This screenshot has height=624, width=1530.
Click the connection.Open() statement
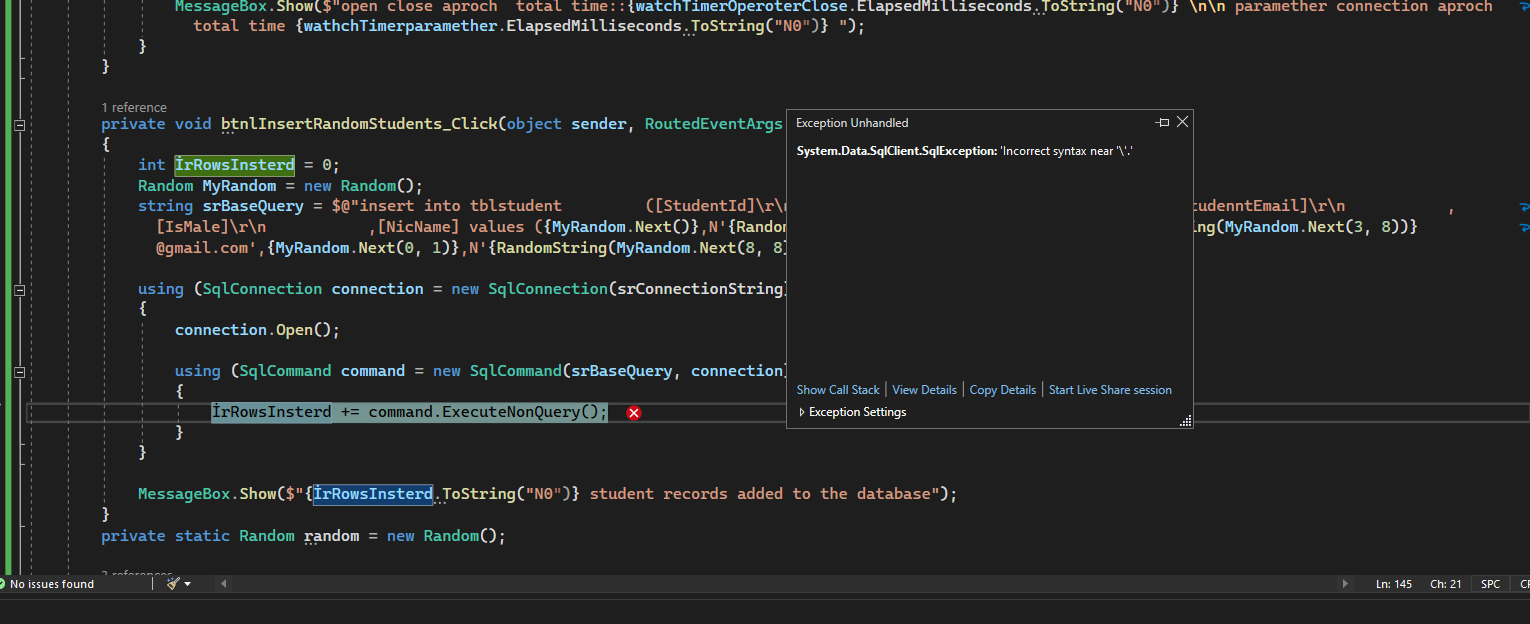[x=258, y=330]
